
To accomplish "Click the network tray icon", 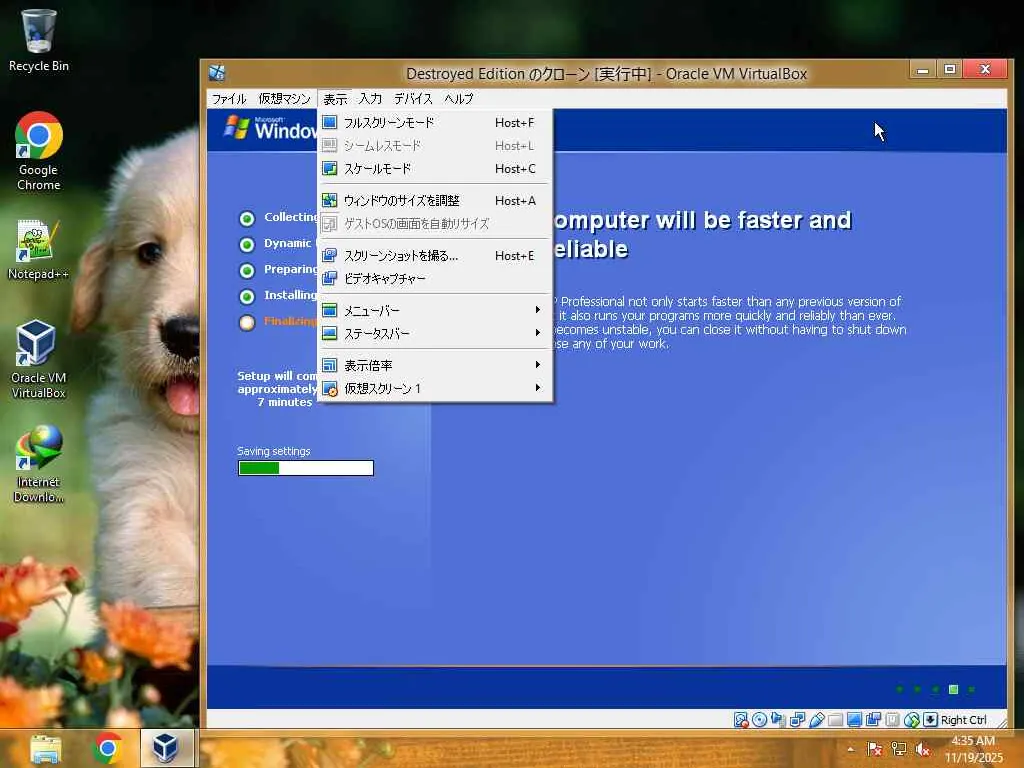I will coord(899,749).
